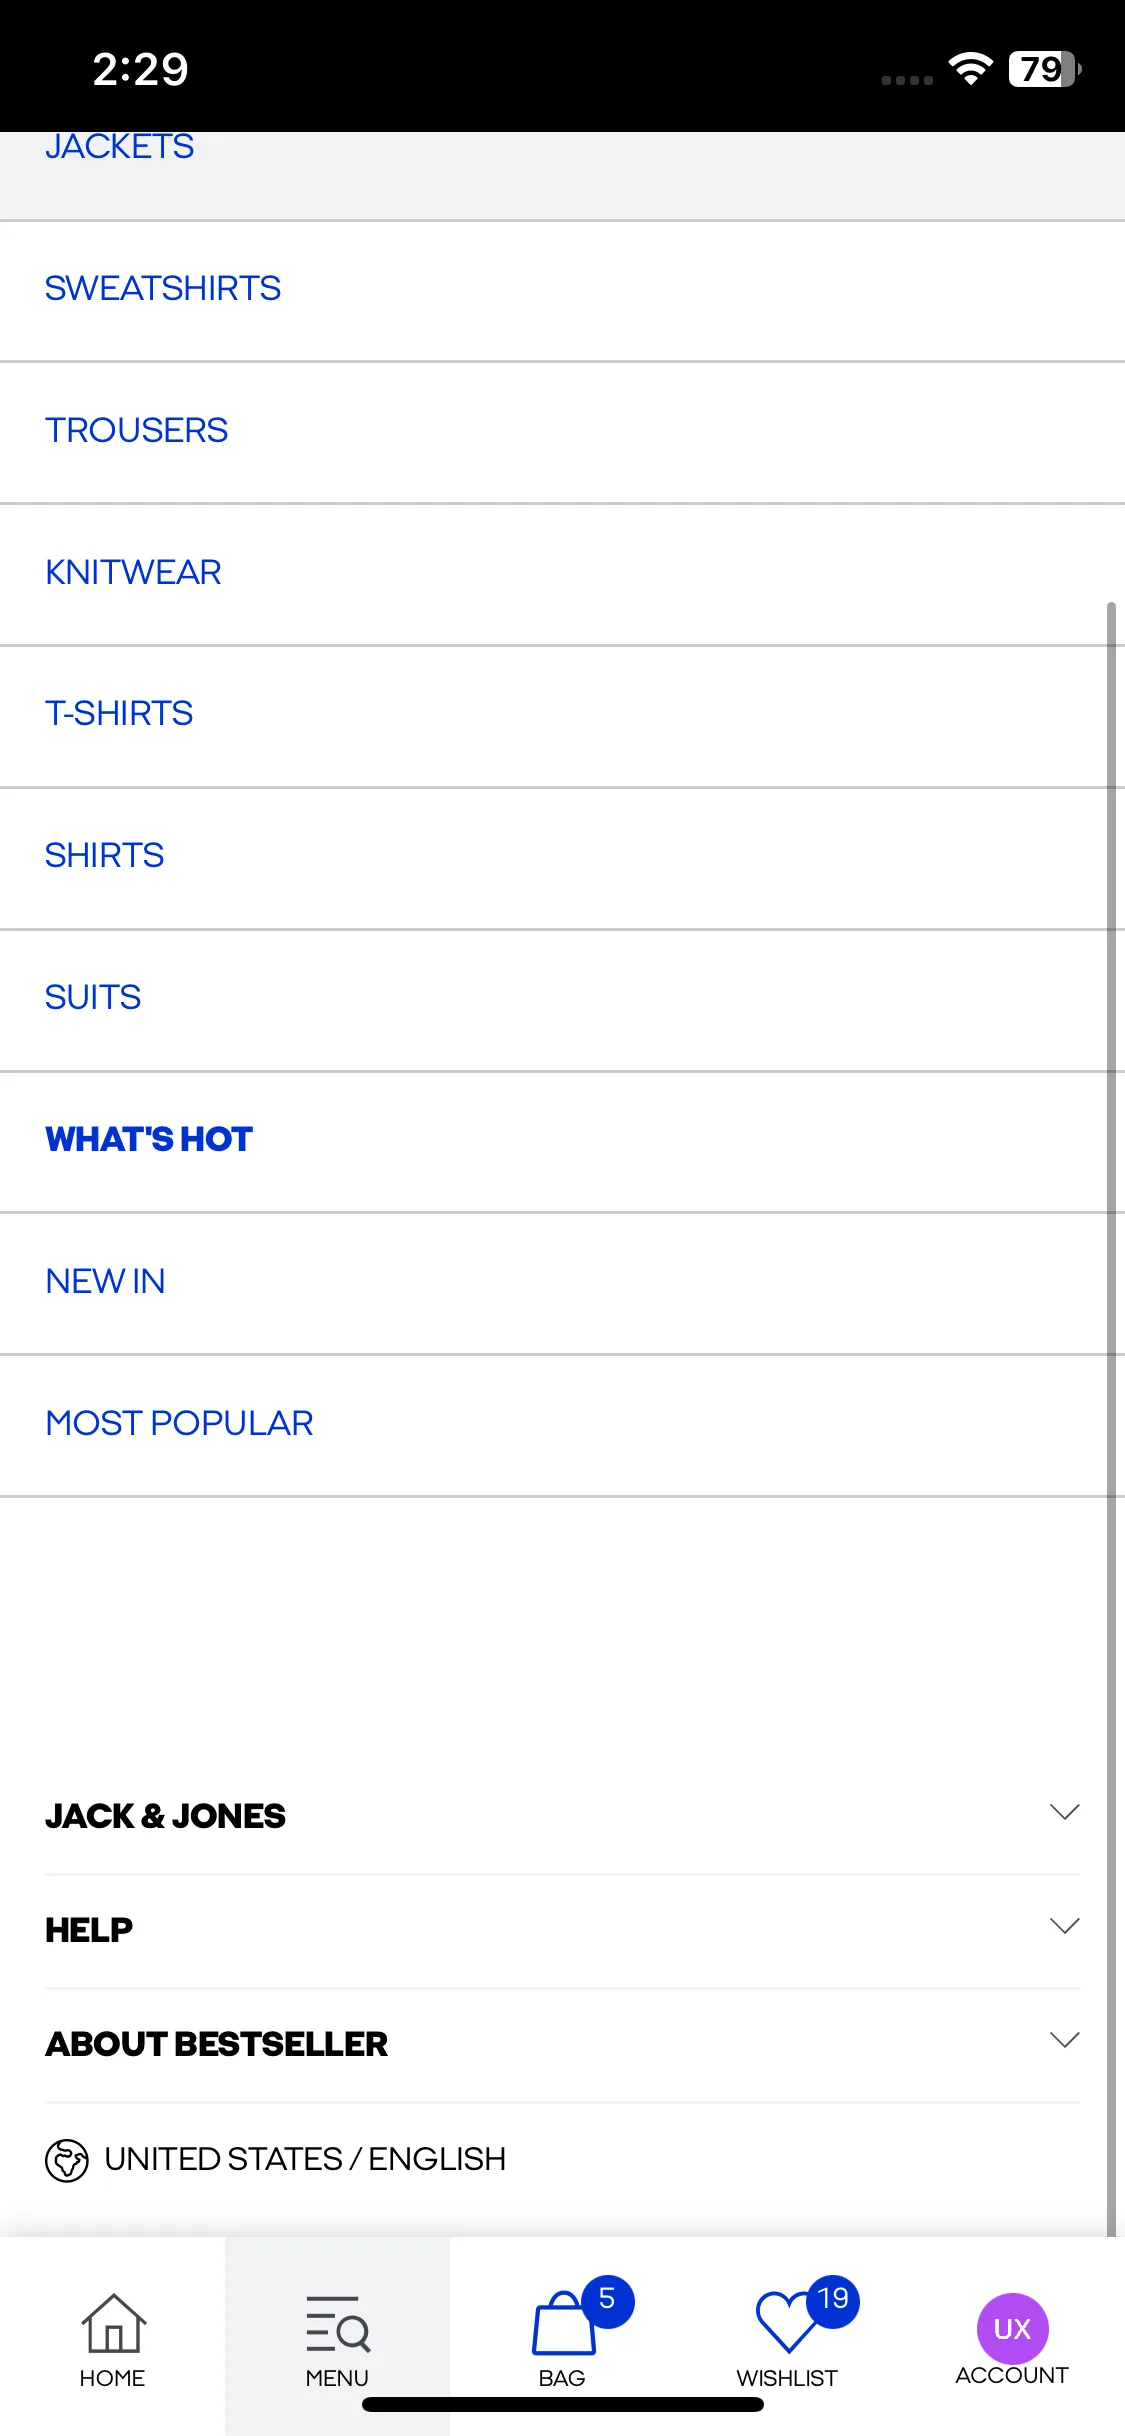Open the KNITWEAR category
1125x2436 pixels.
(x=562, y=574)
